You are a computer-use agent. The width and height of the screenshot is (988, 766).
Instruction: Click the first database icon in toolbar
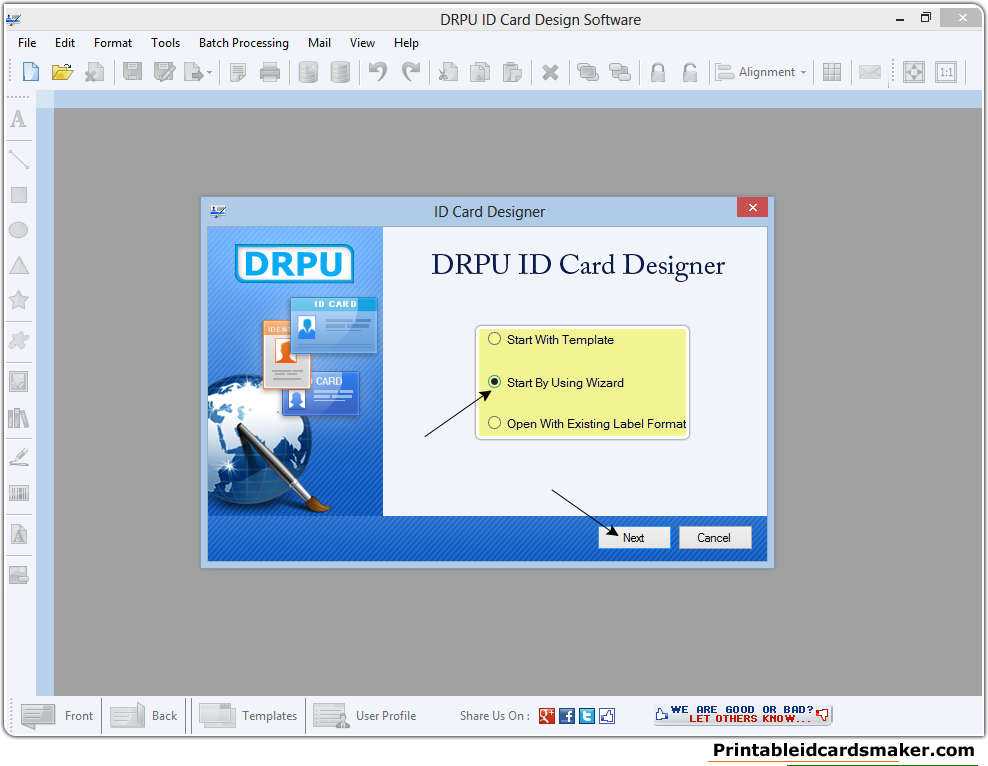click(308, 72)
